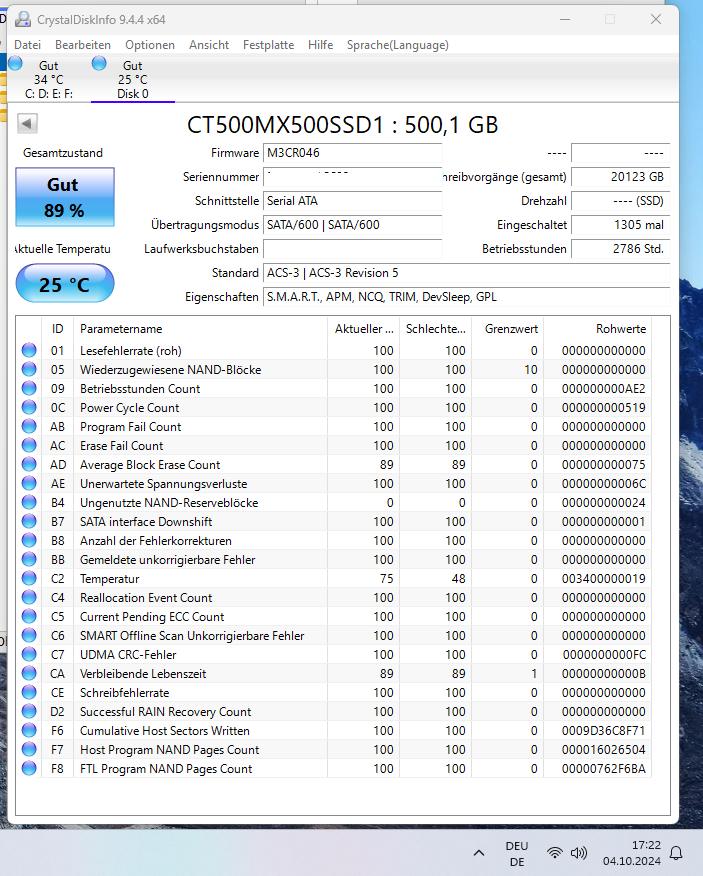Click the disk title CT500MX500SSD1 : 500,1 GB
This screenshot has width=703, height=876.
(x=343, y=125)
